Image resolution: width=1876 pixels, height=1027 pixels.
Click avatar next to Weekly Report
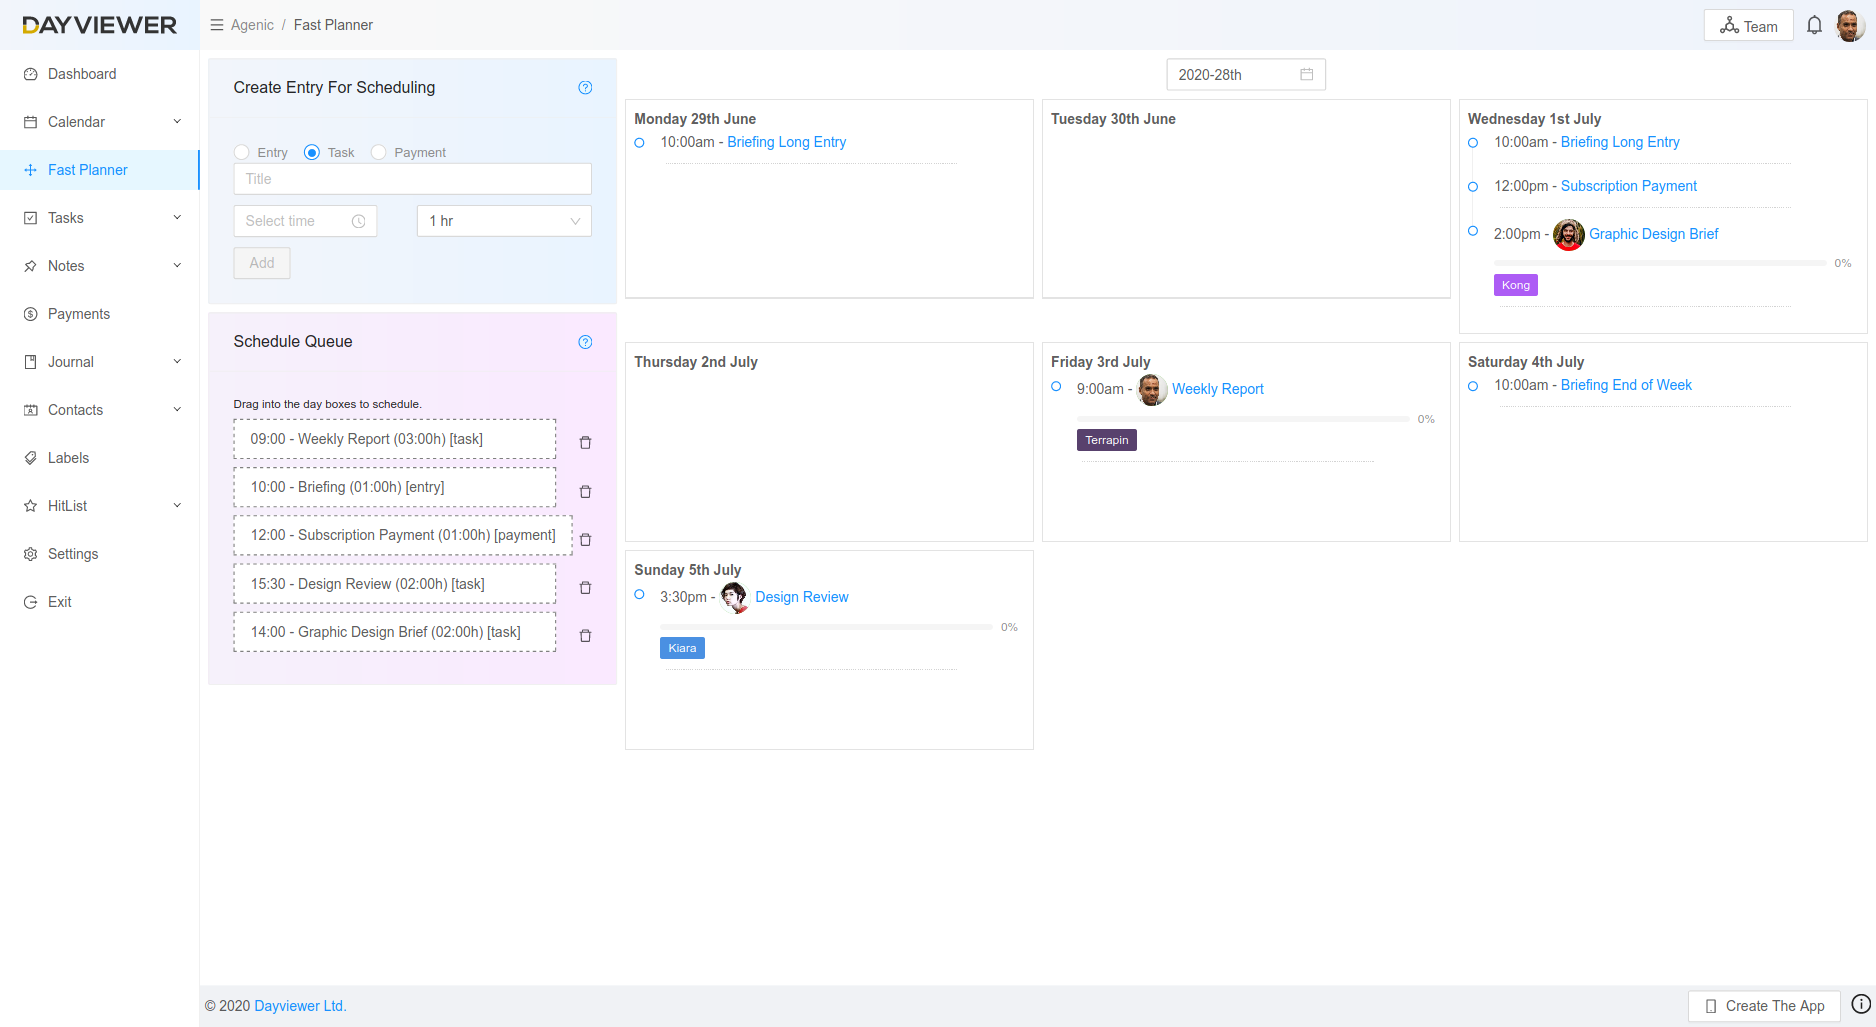[1152, 390]
